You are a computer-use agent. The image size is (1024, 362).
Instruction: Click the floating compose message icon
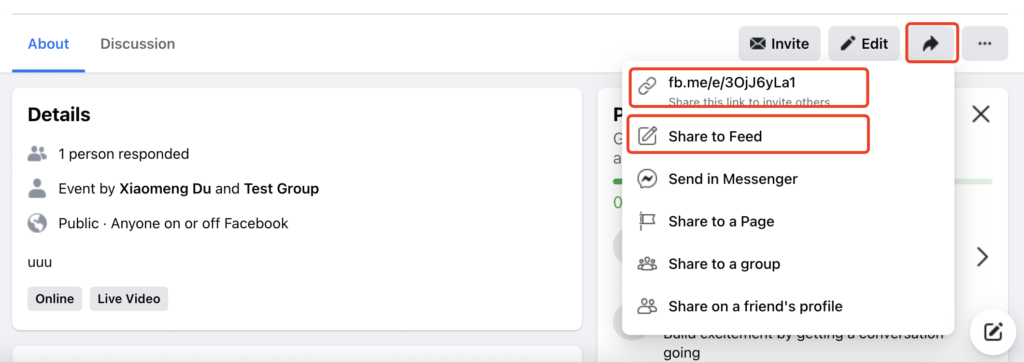pyautogui.click(x=993, y=332)
